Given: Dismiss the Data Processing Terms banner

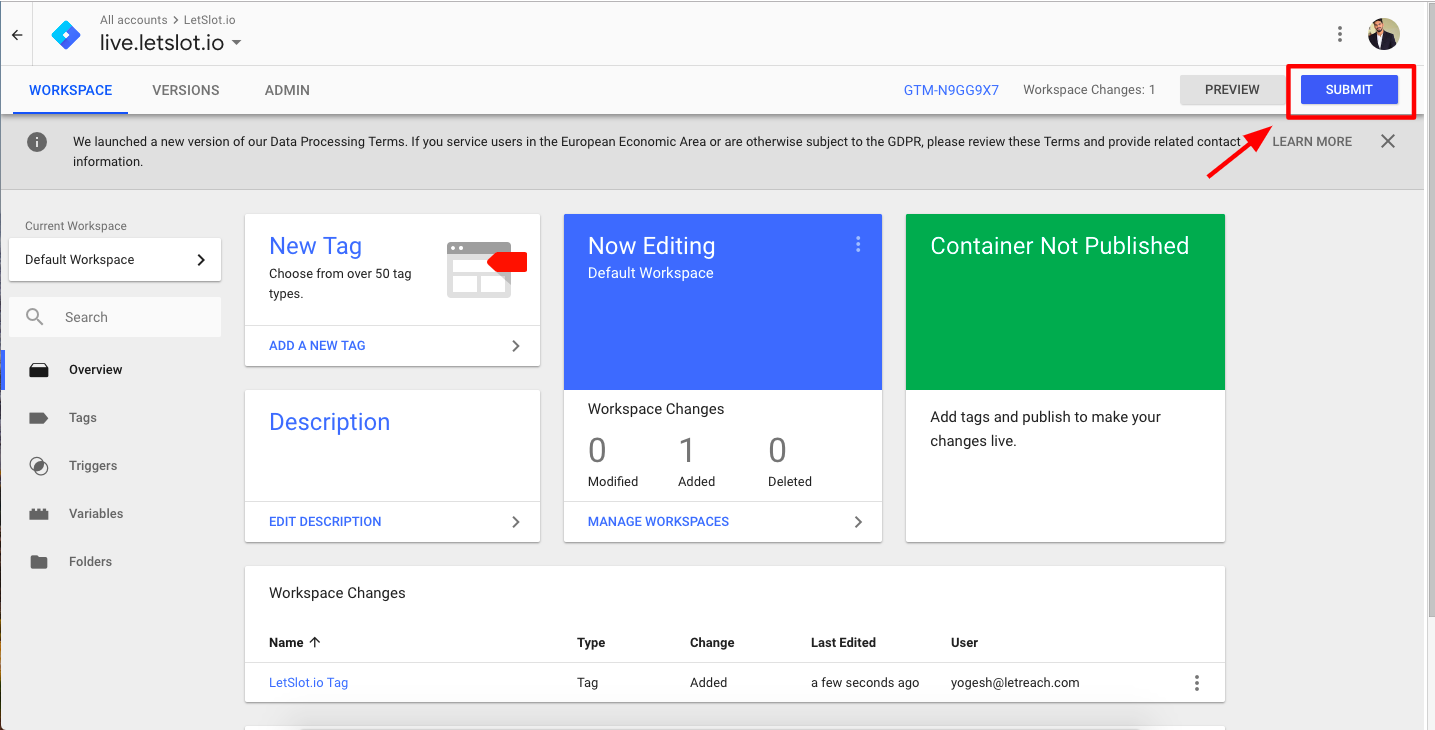Looking at the screenshot, I should coord(1388,141).
